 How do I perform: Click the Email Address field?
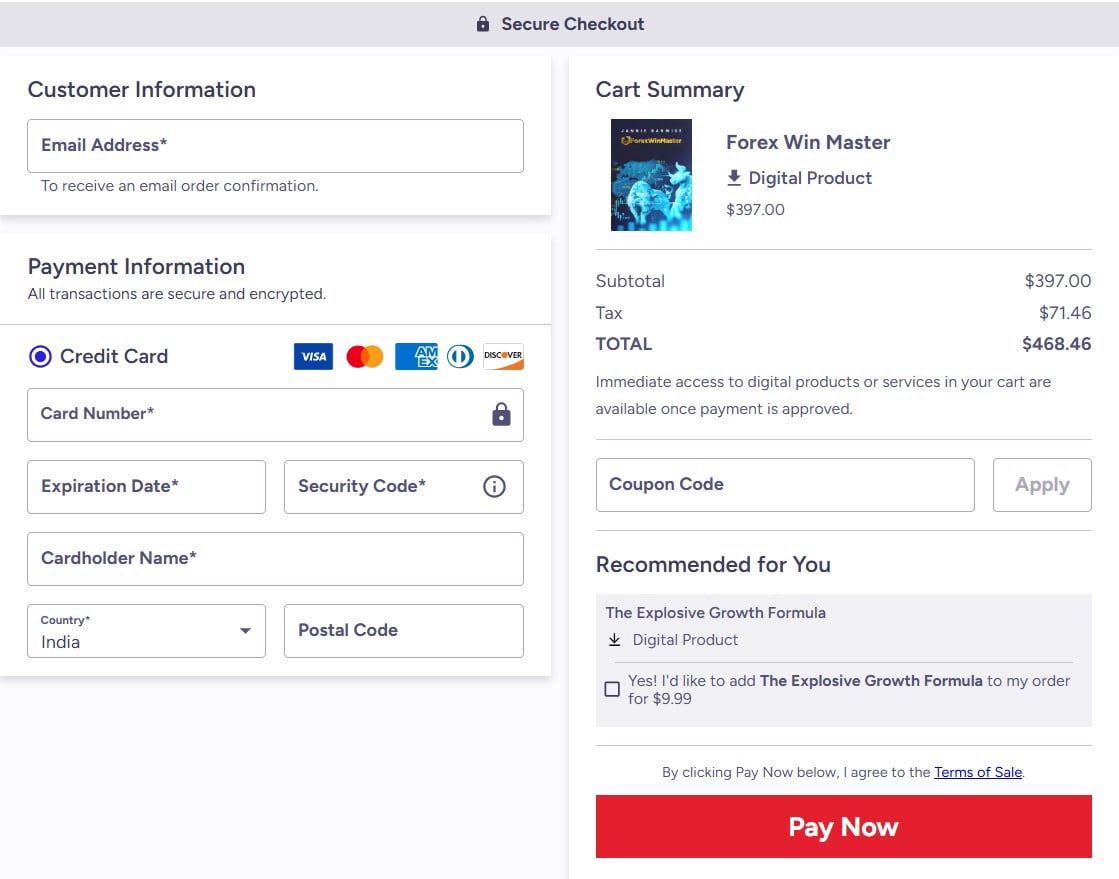(x=275, y=146)
